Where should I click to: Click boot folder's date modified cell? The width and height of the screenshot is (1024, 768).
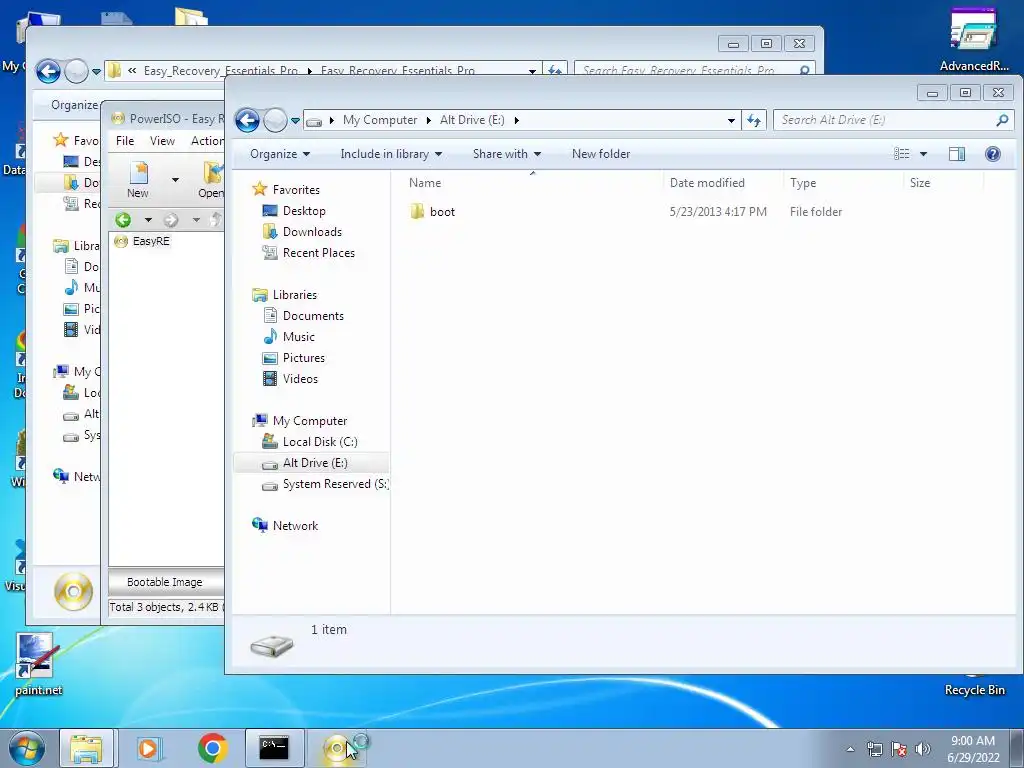click(x=718, y=212)
